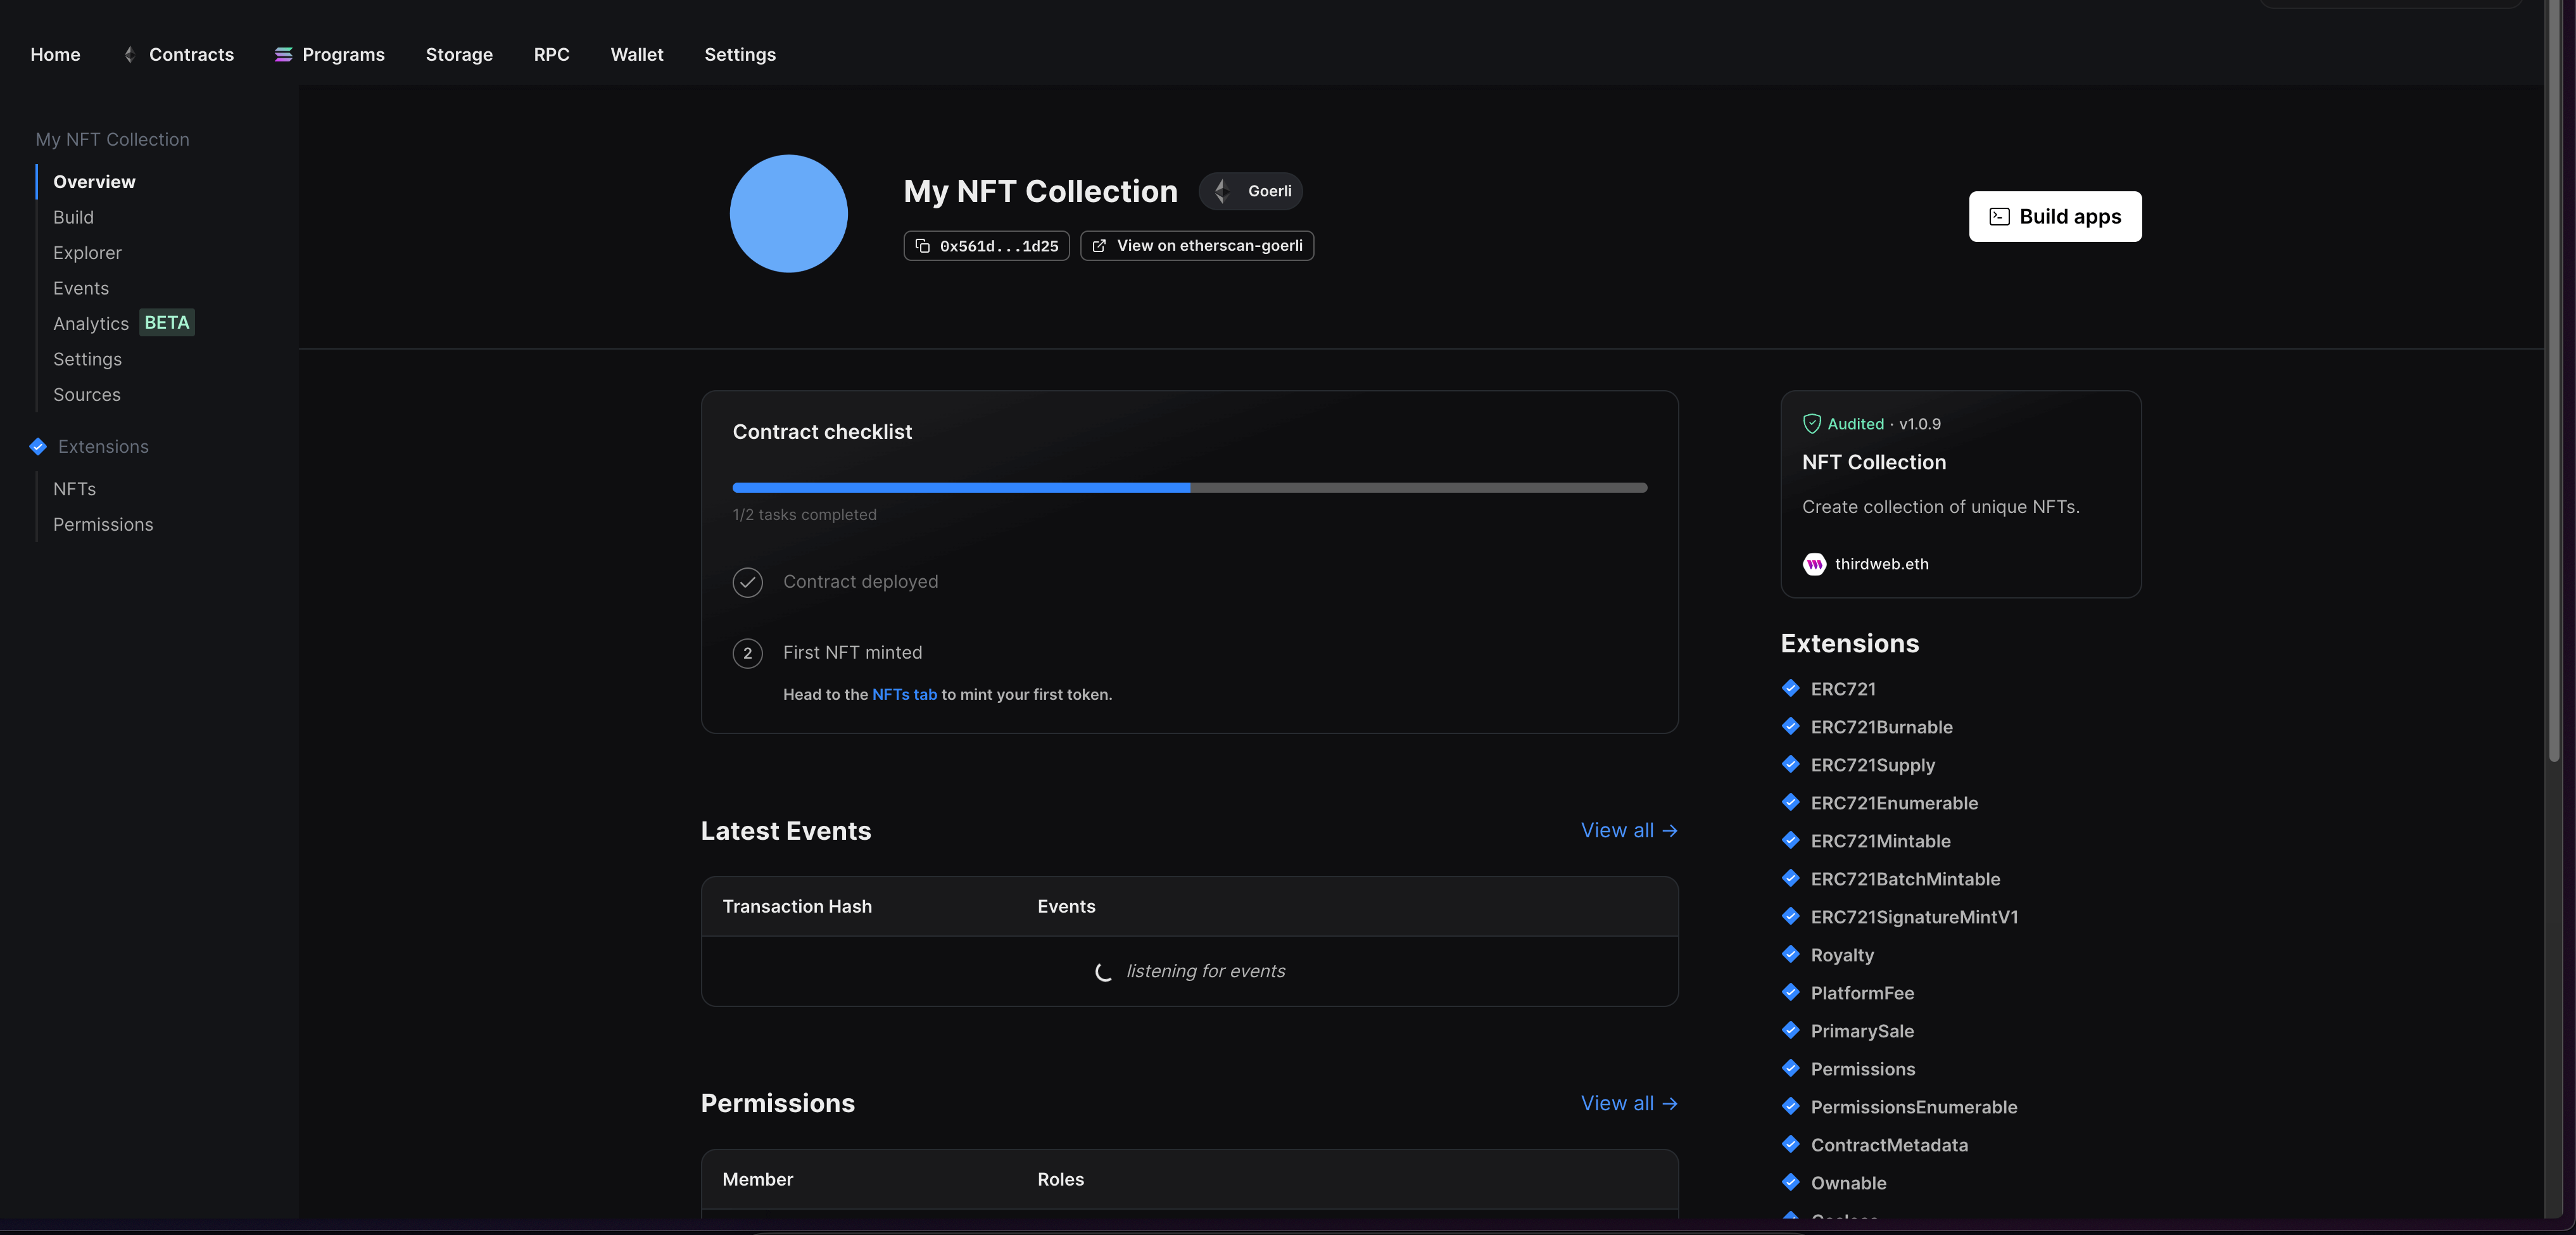Click the Solana icon beside Programs
This screenshot has height=1235, width=2576.
click(x=283, y=55)
